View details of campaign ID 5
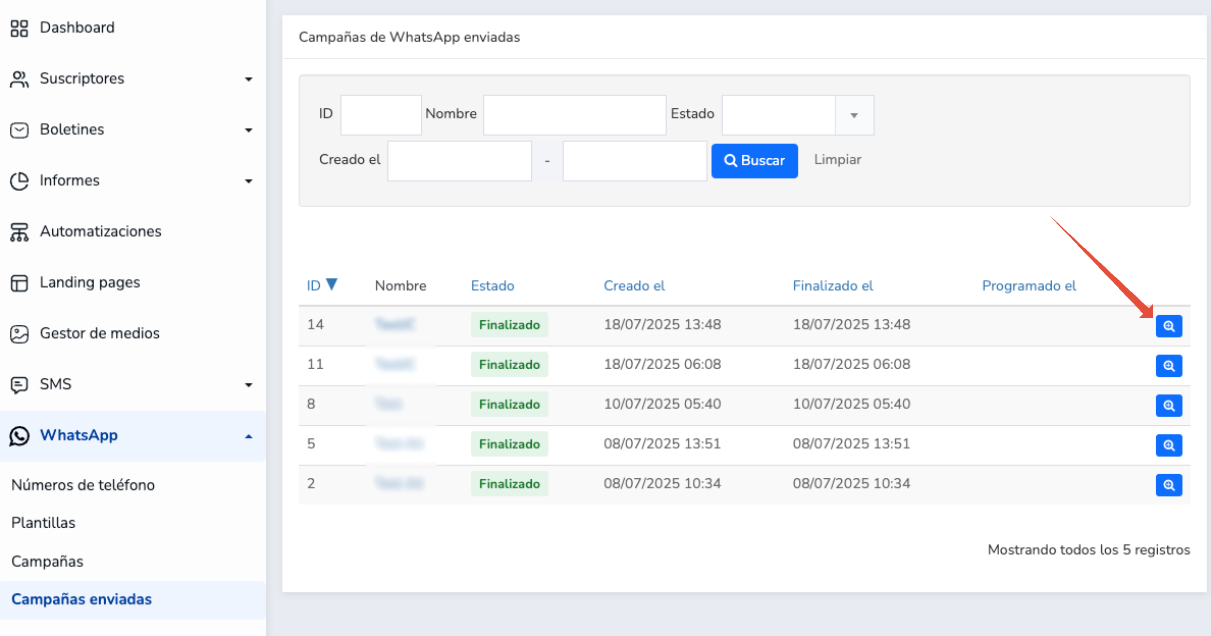 point(1169,445)
